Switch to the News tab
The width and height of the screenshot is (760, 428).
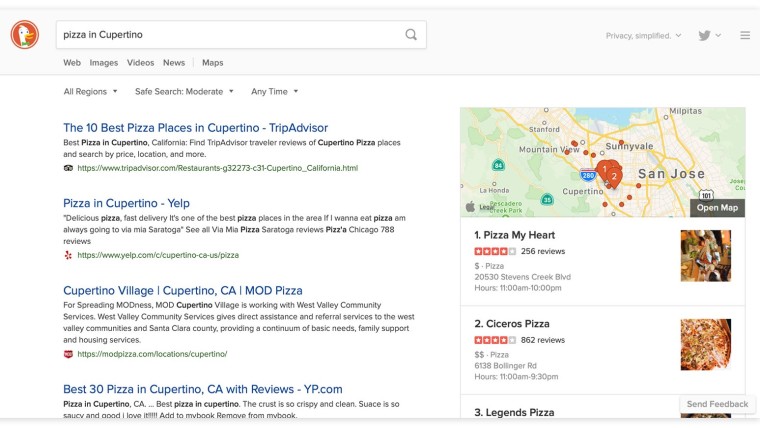[174, 63]
